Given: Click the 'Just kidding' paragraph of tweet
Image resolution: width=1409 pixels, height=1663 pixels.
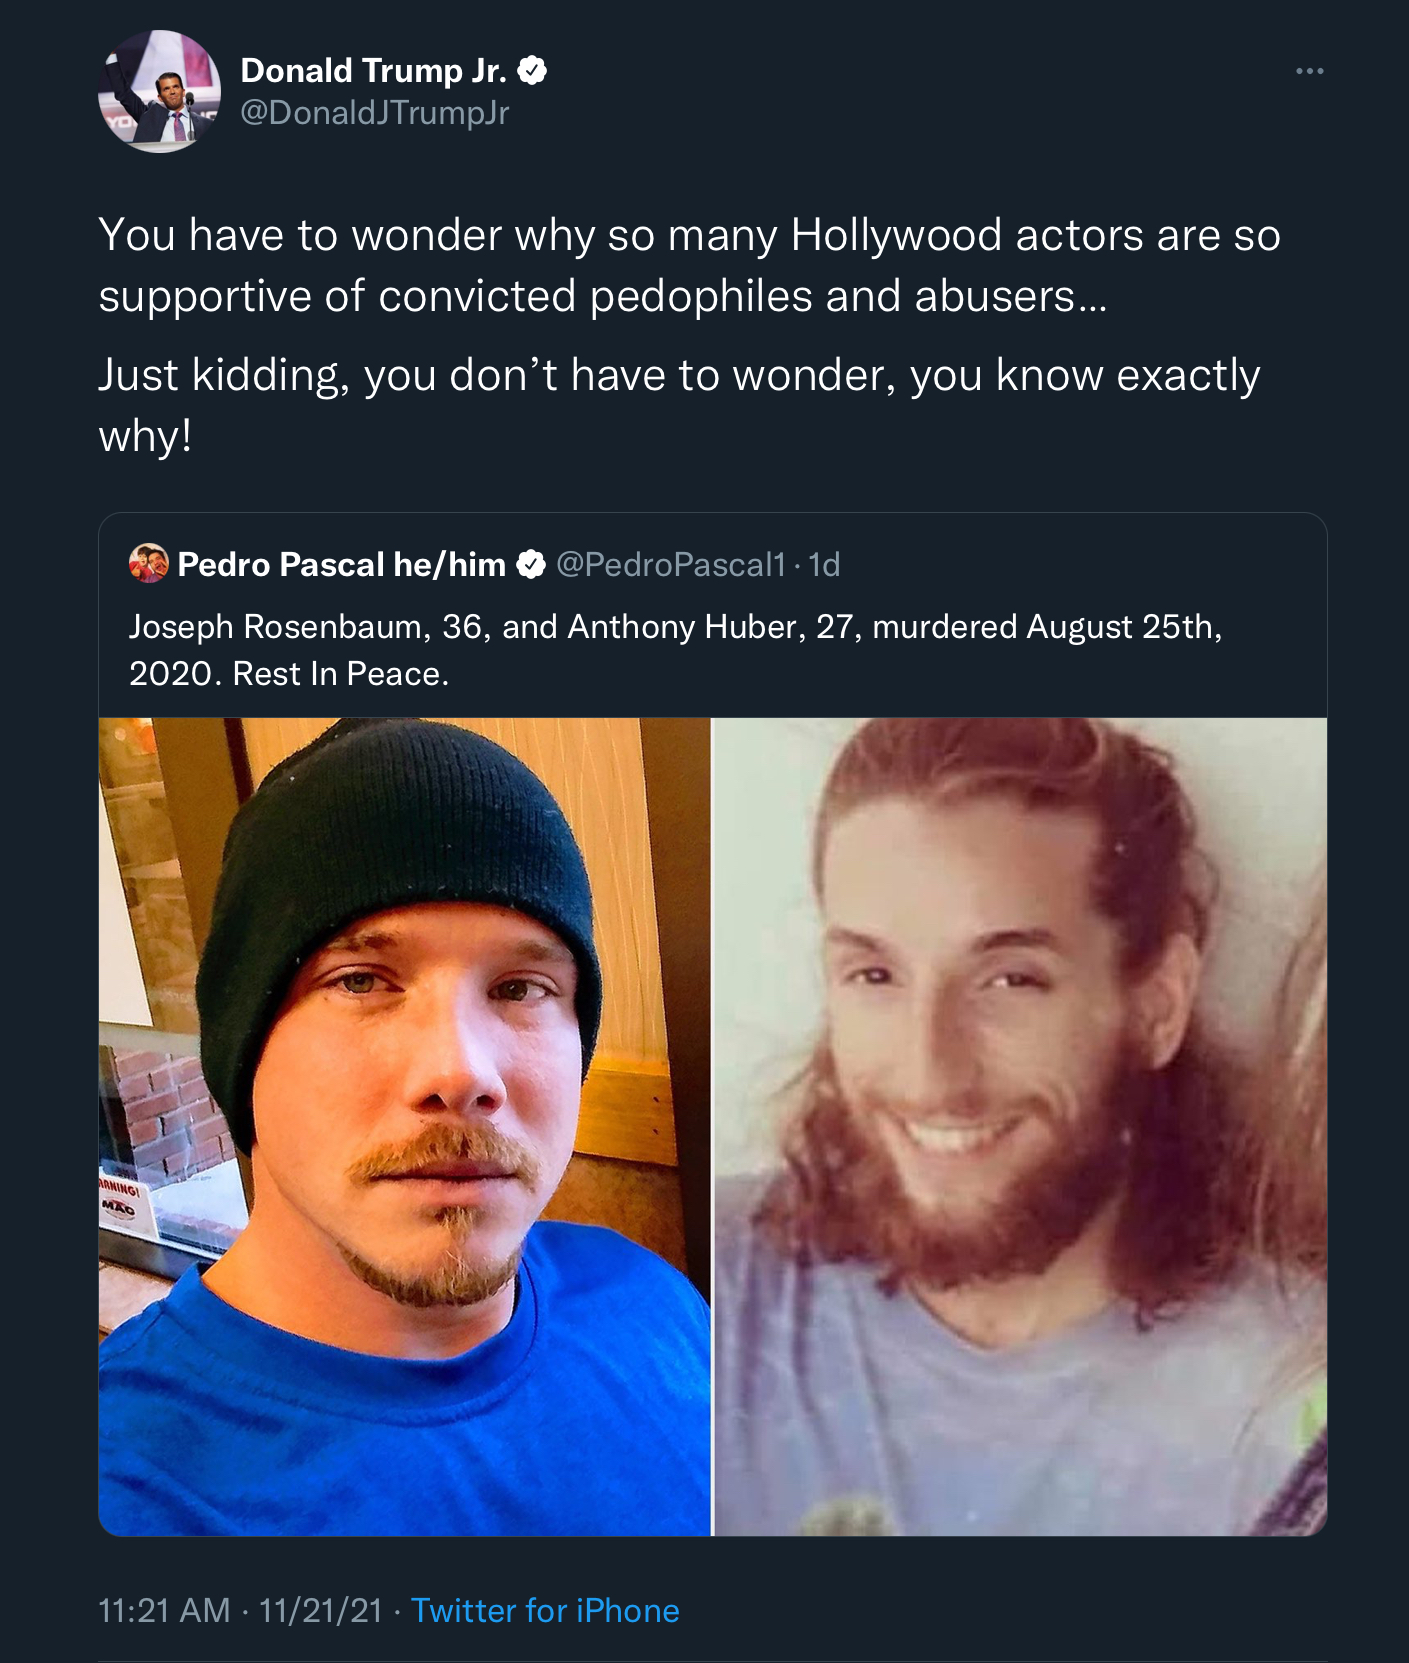Looking at the screenshot, I should pyautogui.click(x=679, y=405).
